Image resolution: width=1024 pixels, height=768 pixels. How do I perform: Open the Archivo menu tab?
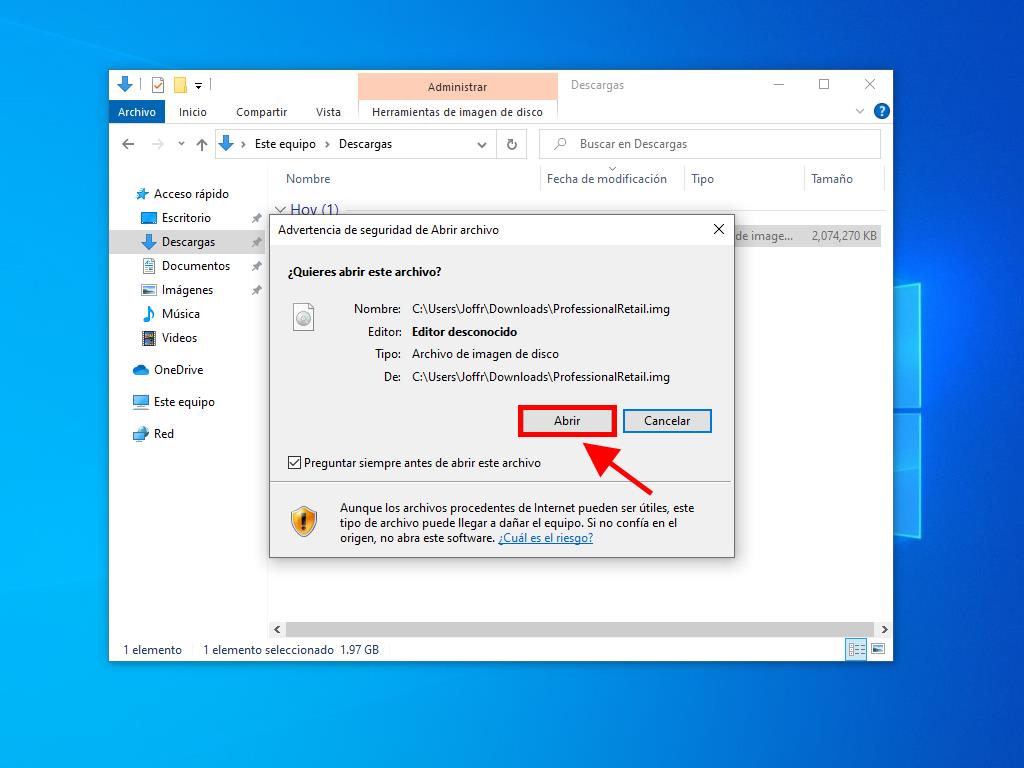click(x=137, y=112)
